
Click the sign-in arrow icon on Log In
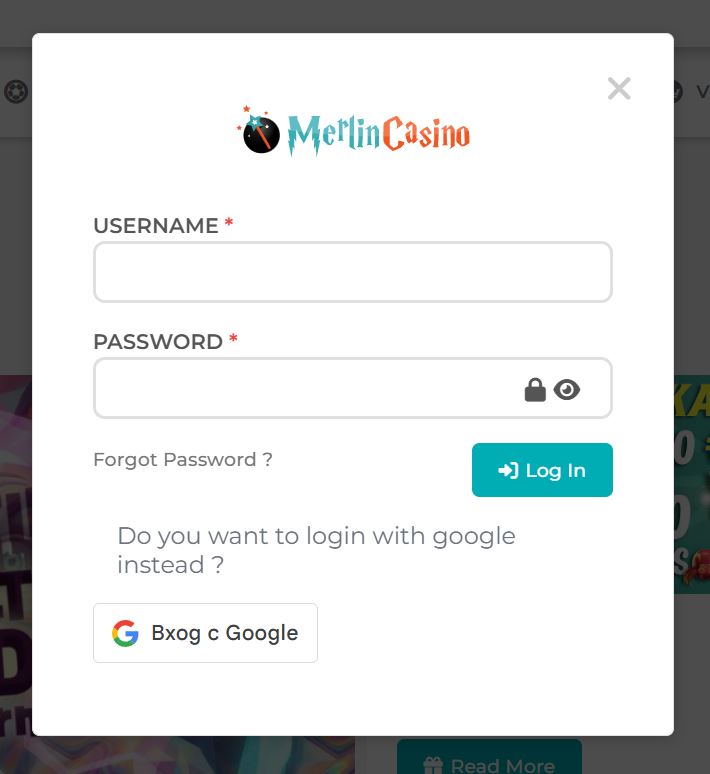point(508,471)
